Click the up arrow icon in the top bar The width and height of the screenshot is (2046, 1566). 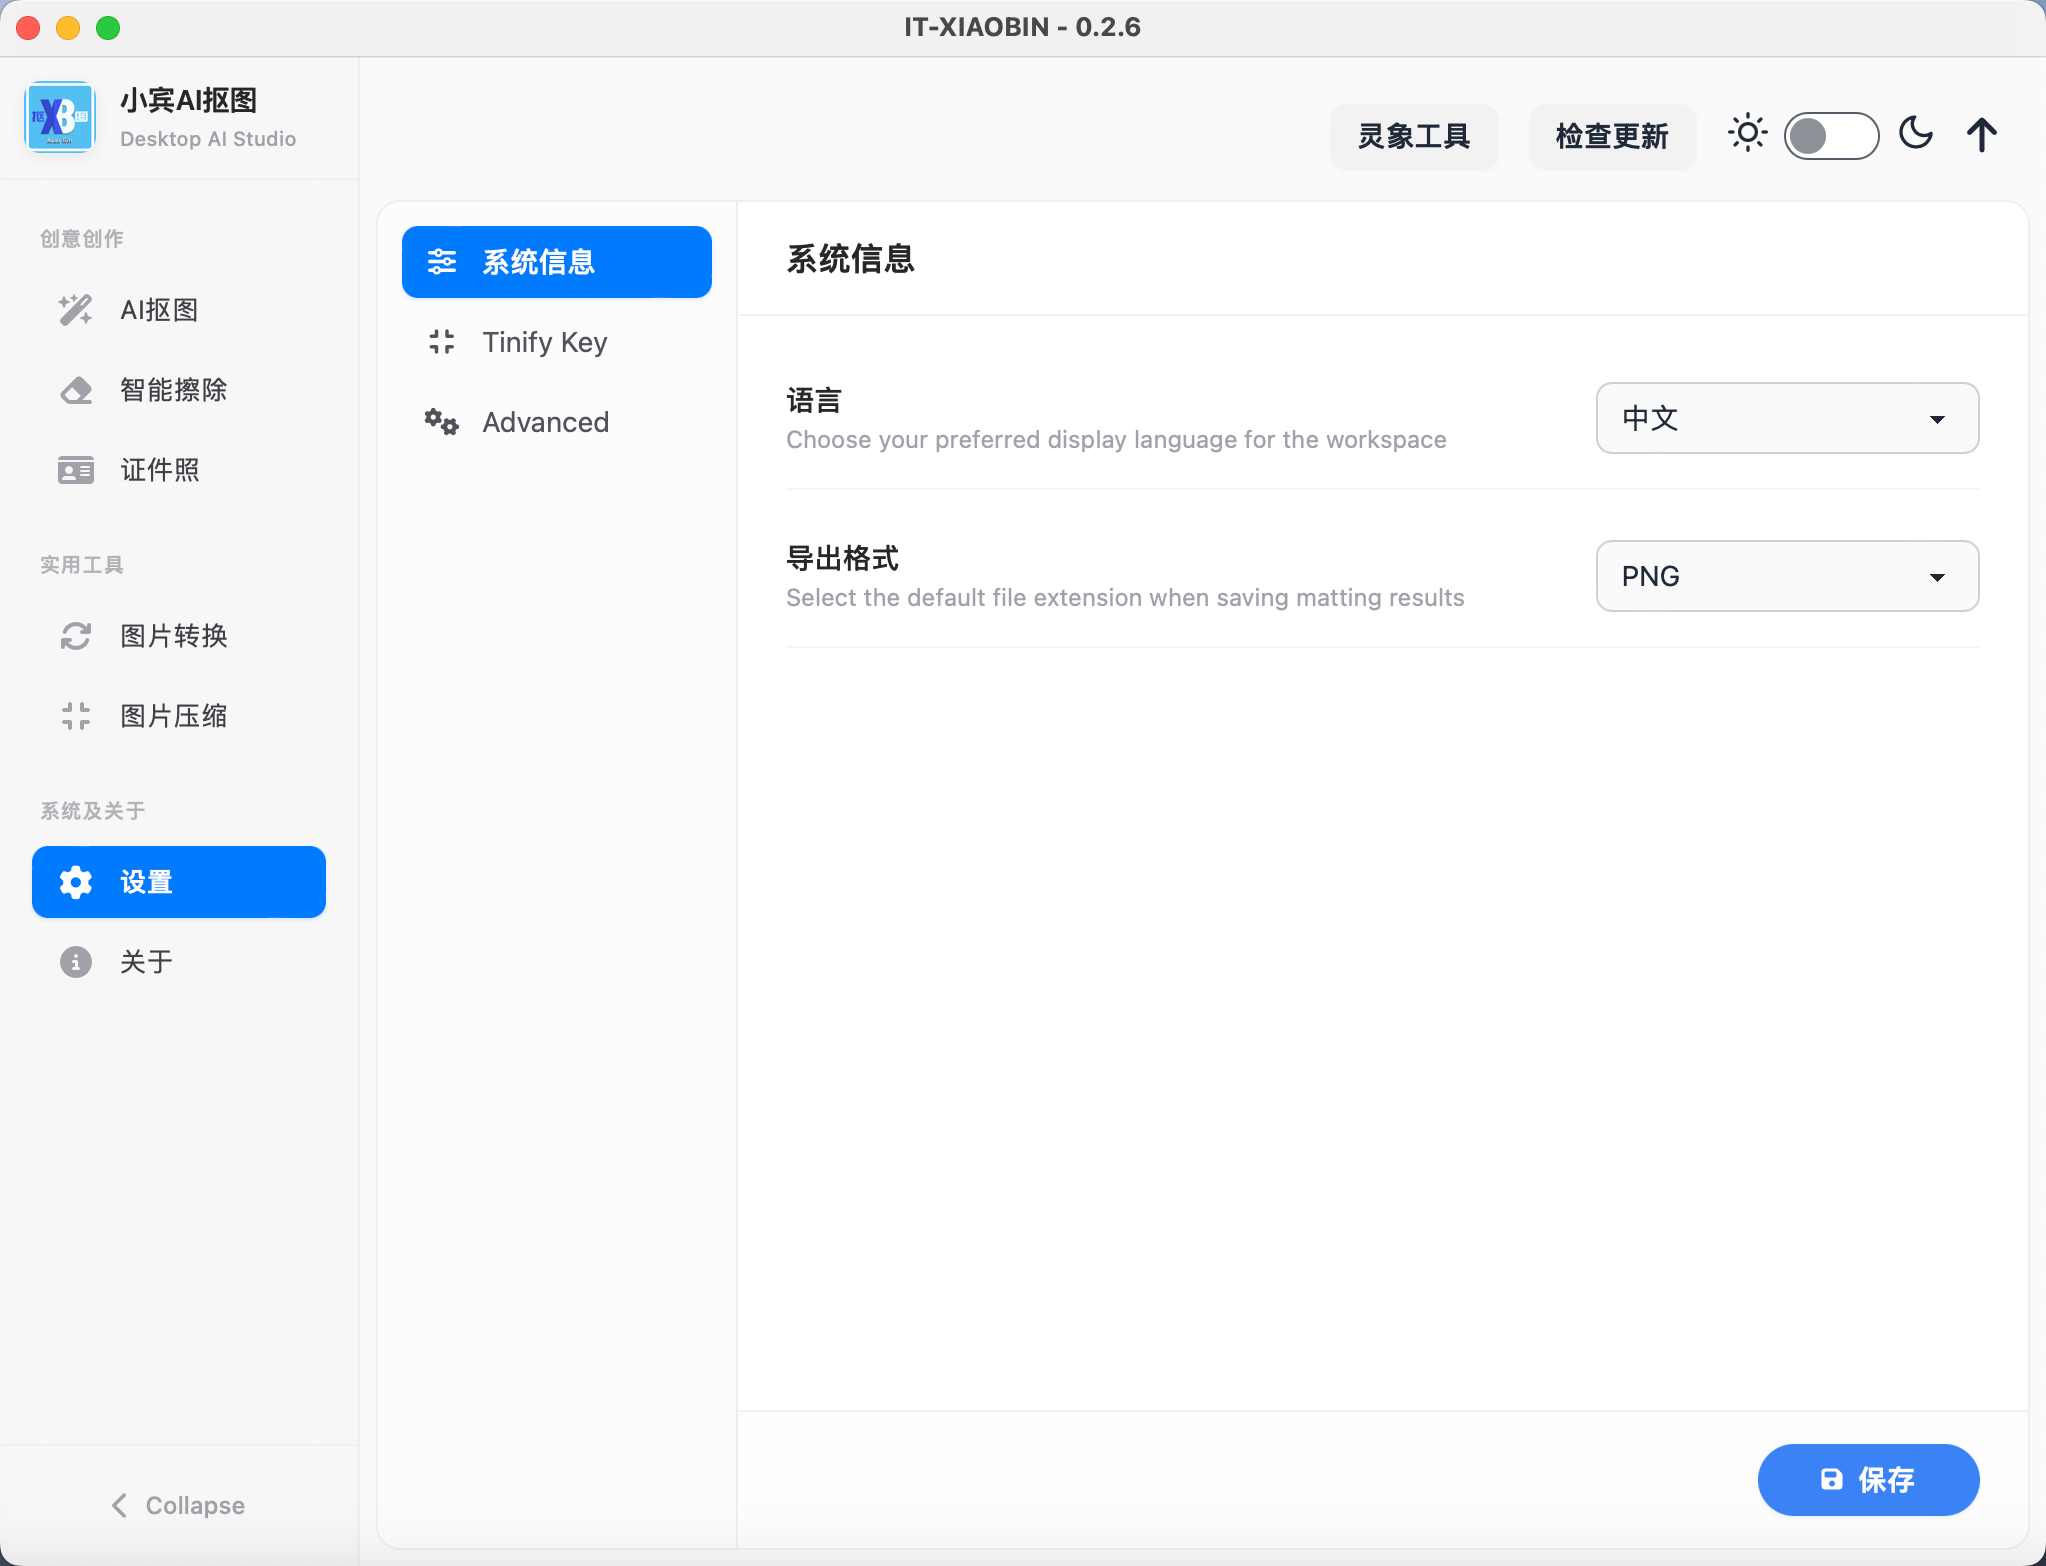1981,135
